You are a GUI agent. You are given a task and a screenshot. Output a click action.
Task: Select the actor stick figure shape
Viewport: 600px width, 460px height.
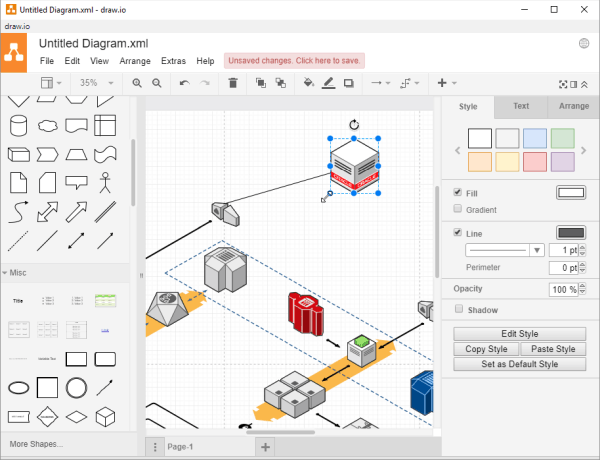point(106,182)
